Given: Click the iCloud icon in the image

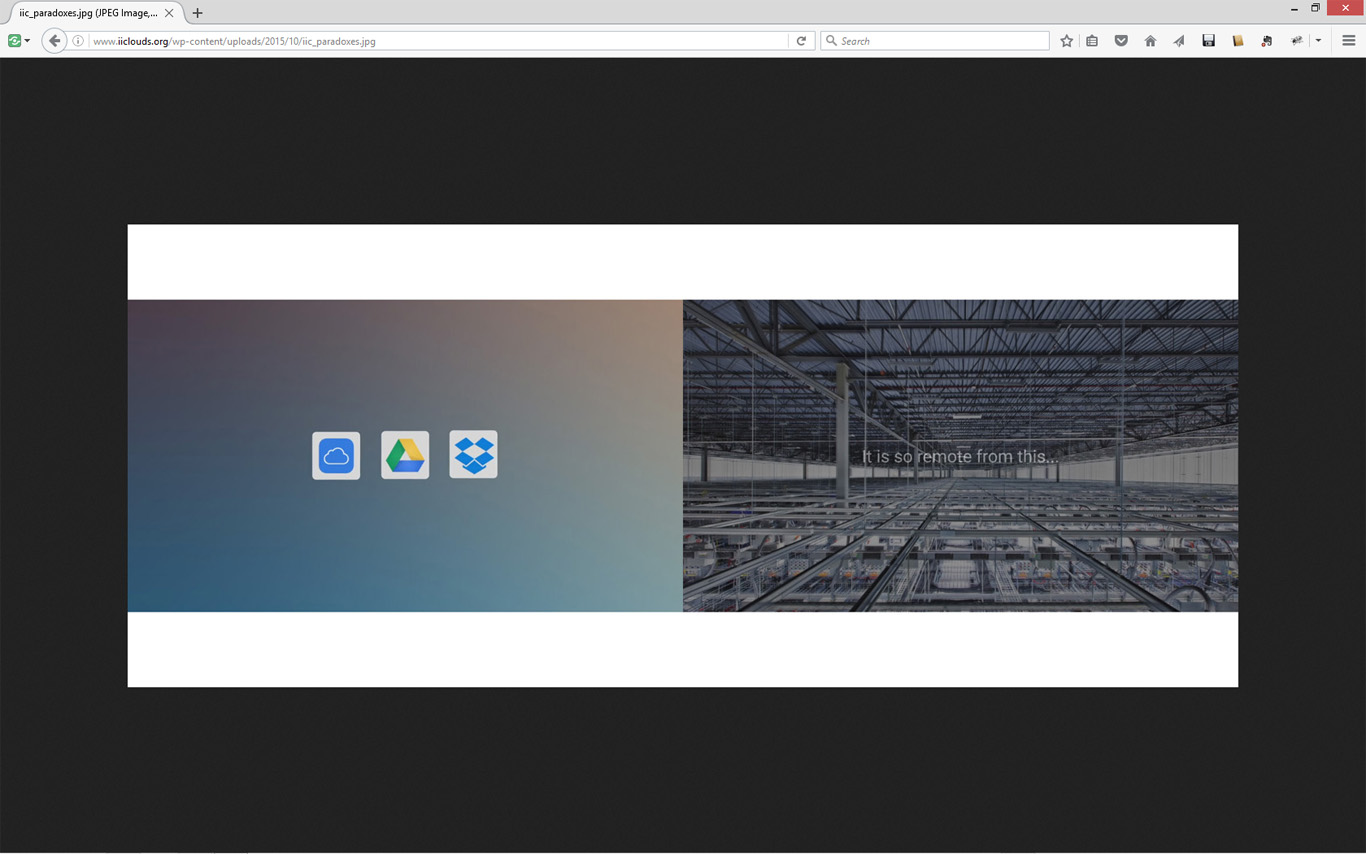Looking at the screenshot, I should click(336, 456).
